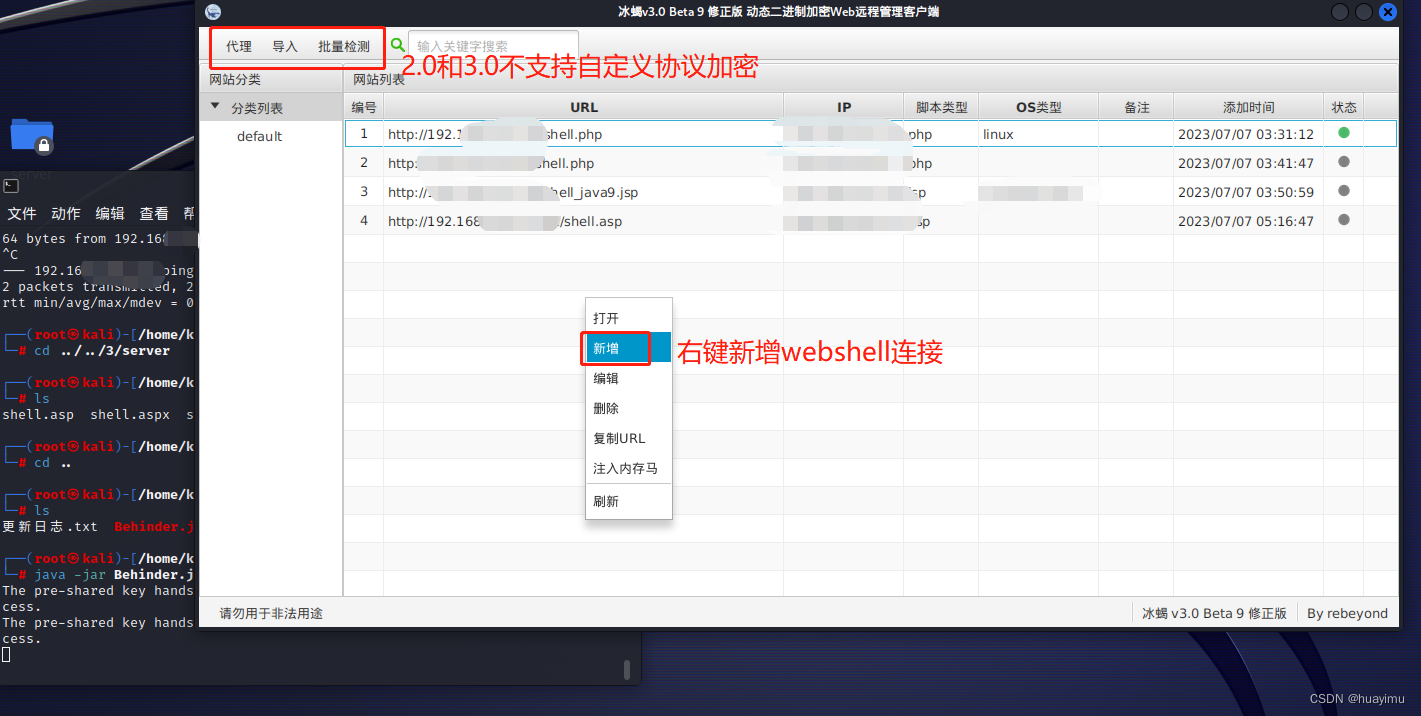This screenshot has width=1421, height=716.
Task: Click the green online status dot for shell.php
Action: click(x=1344, y=131)
